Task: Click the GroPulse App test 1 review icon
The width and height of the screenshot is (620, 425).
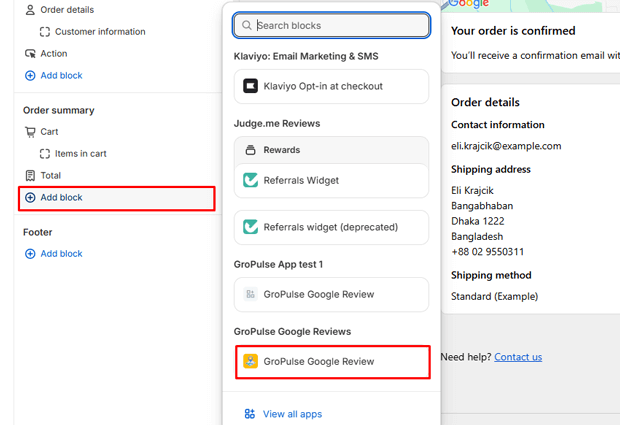Action: pyautogui.click(x=251, y=295)
